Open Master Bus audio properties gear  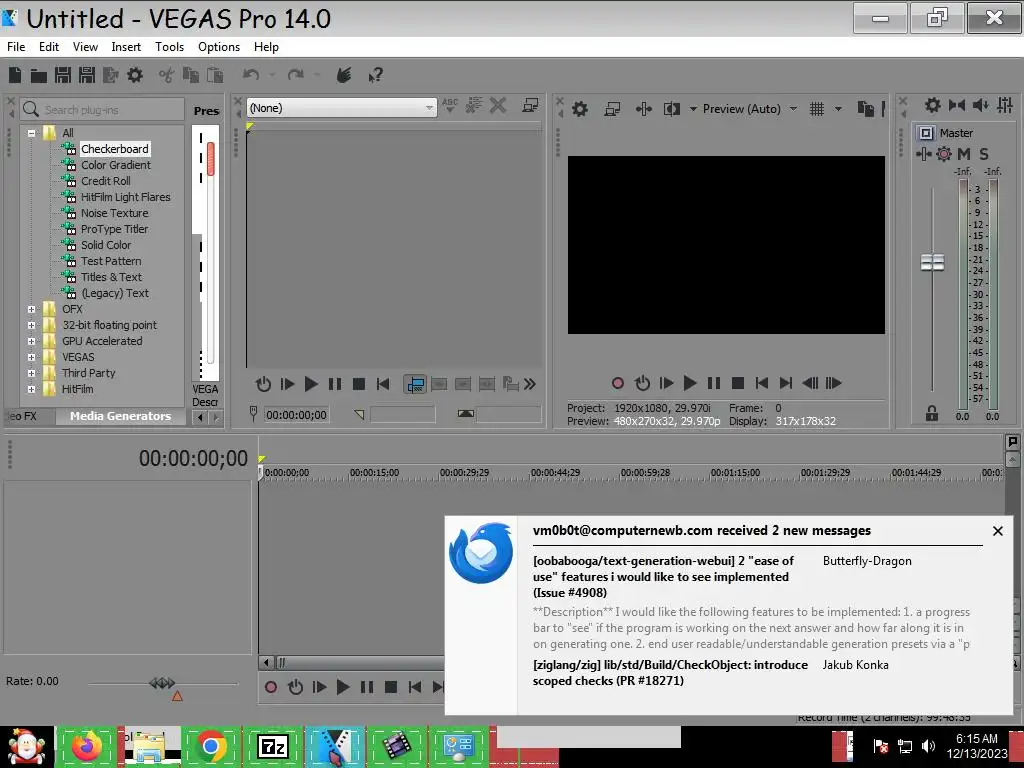933,105
